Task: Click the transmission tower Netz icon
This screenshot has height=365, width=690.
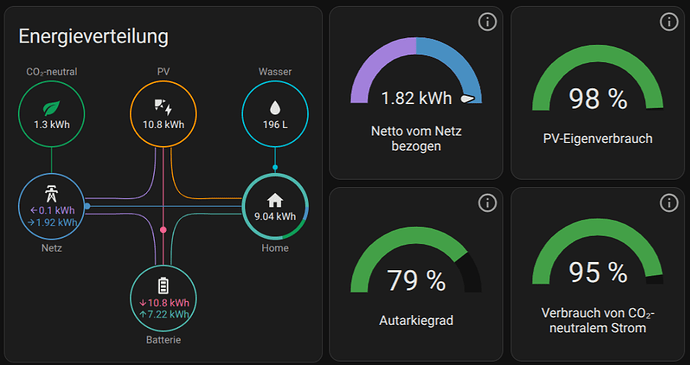Action: [x=51, y=194]
